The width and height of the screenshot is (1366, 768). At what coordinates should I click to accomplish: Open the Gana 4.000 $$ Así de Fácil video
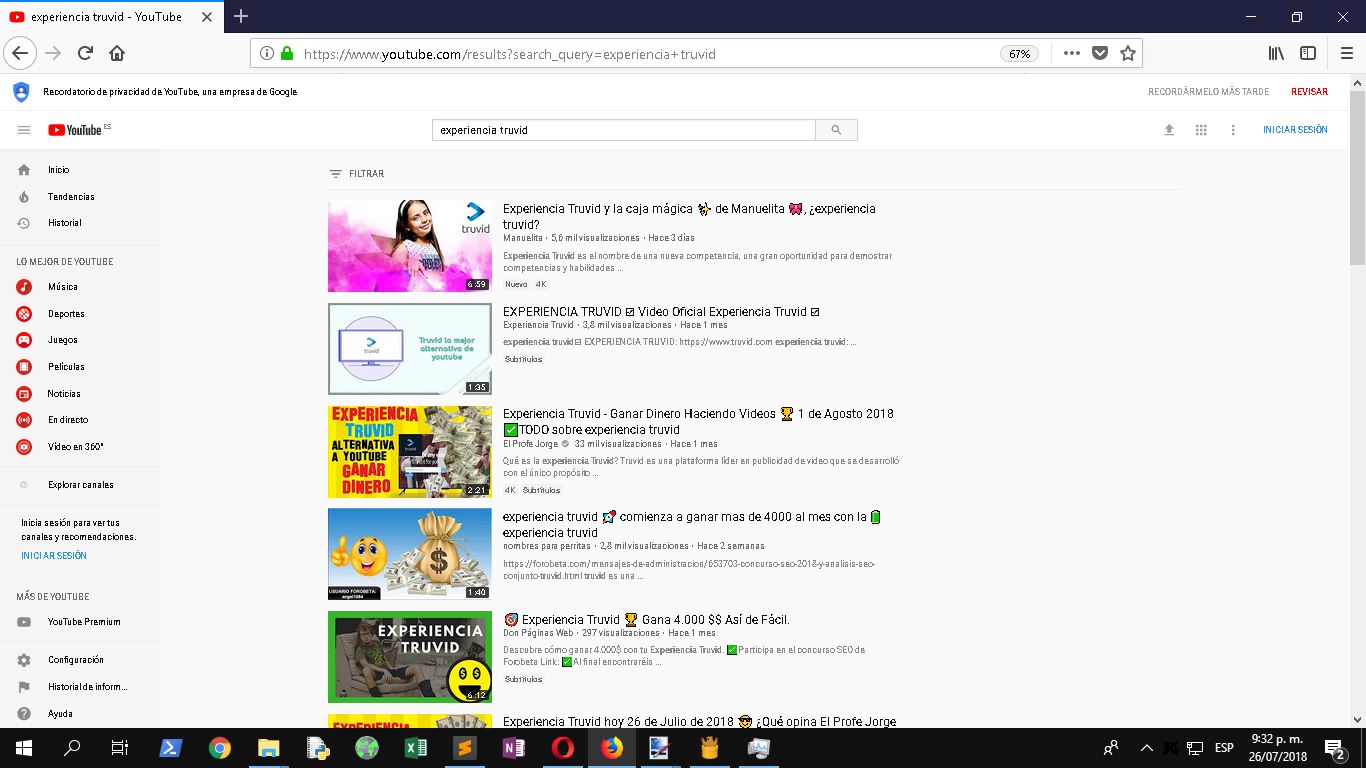(646, 620)
